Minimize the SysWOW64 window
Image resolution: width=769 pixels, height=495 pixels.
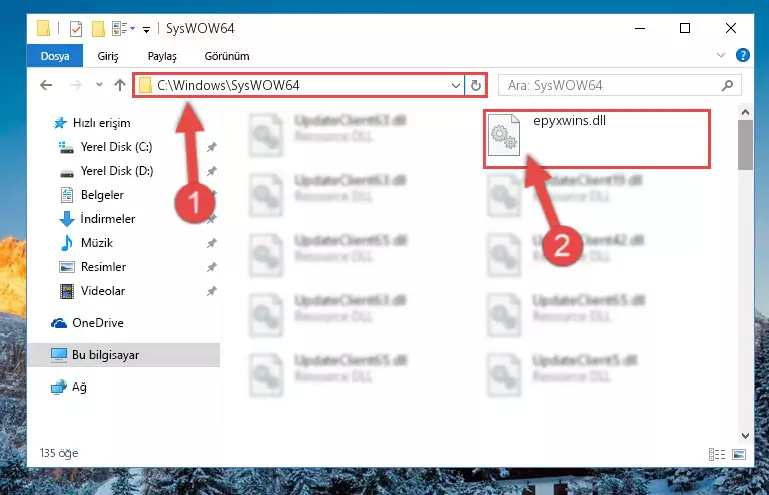pyautogui.click(x=640, y=28)
